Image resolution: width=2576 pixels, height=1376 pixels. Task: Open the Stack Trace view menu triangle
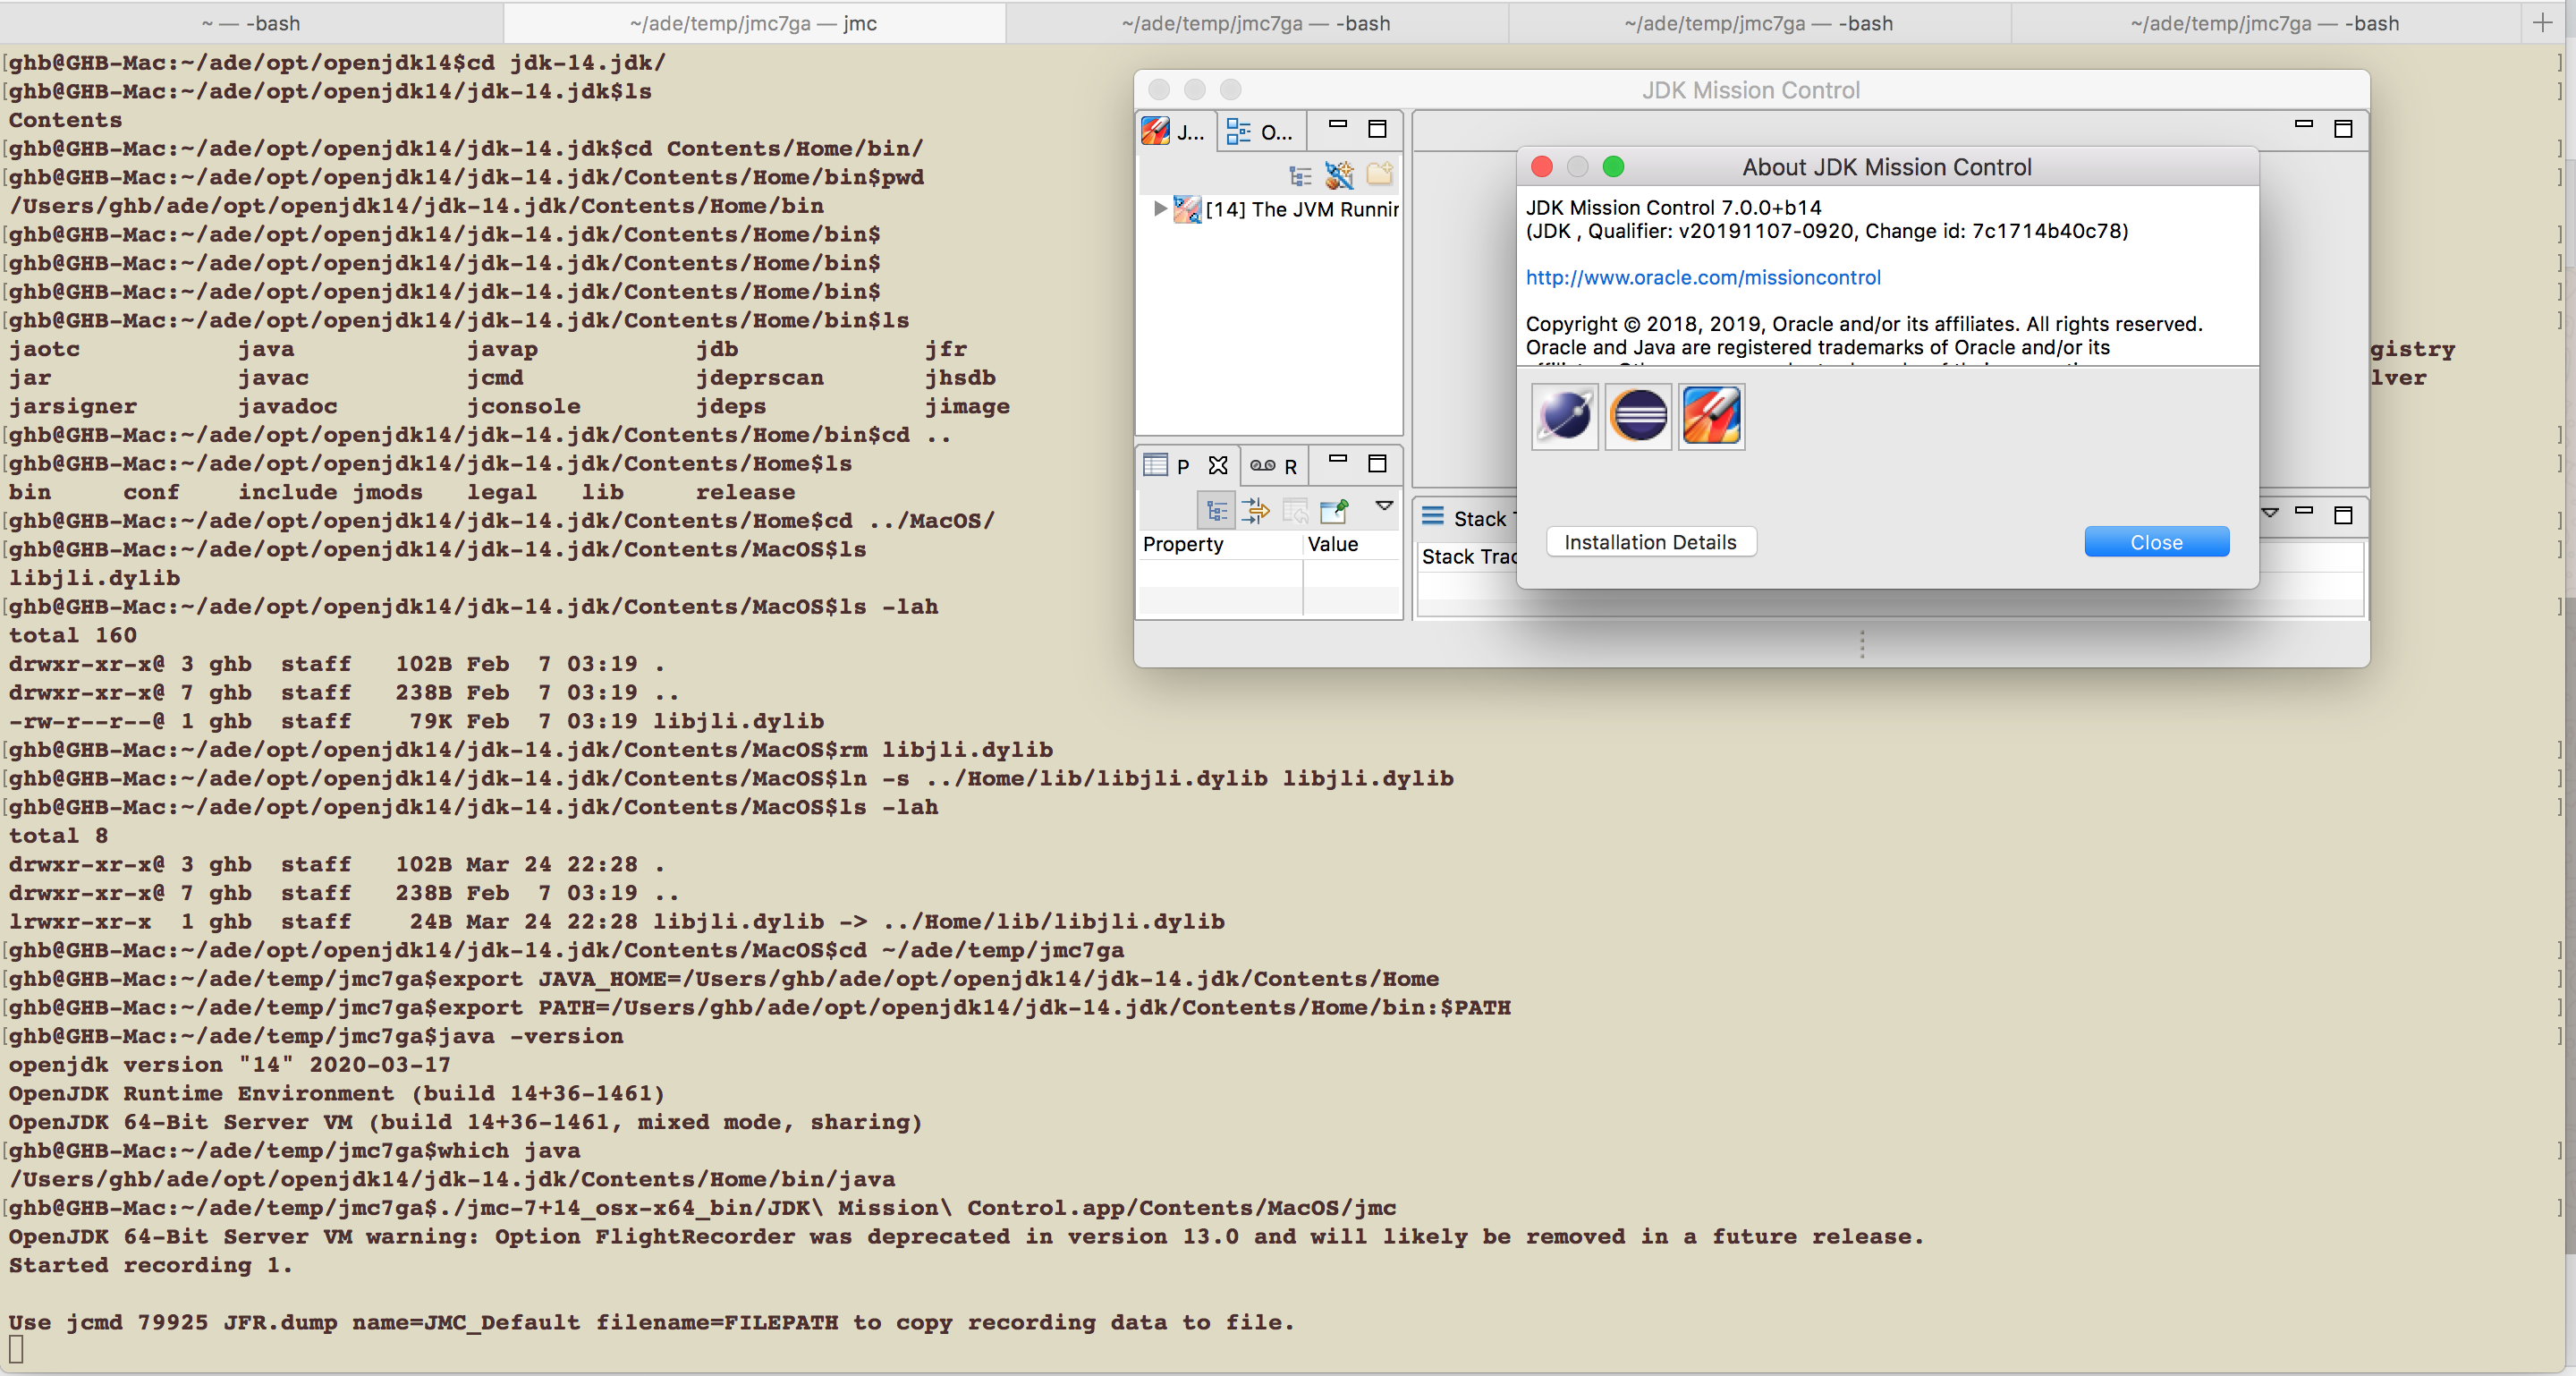tap(2270, 513)
